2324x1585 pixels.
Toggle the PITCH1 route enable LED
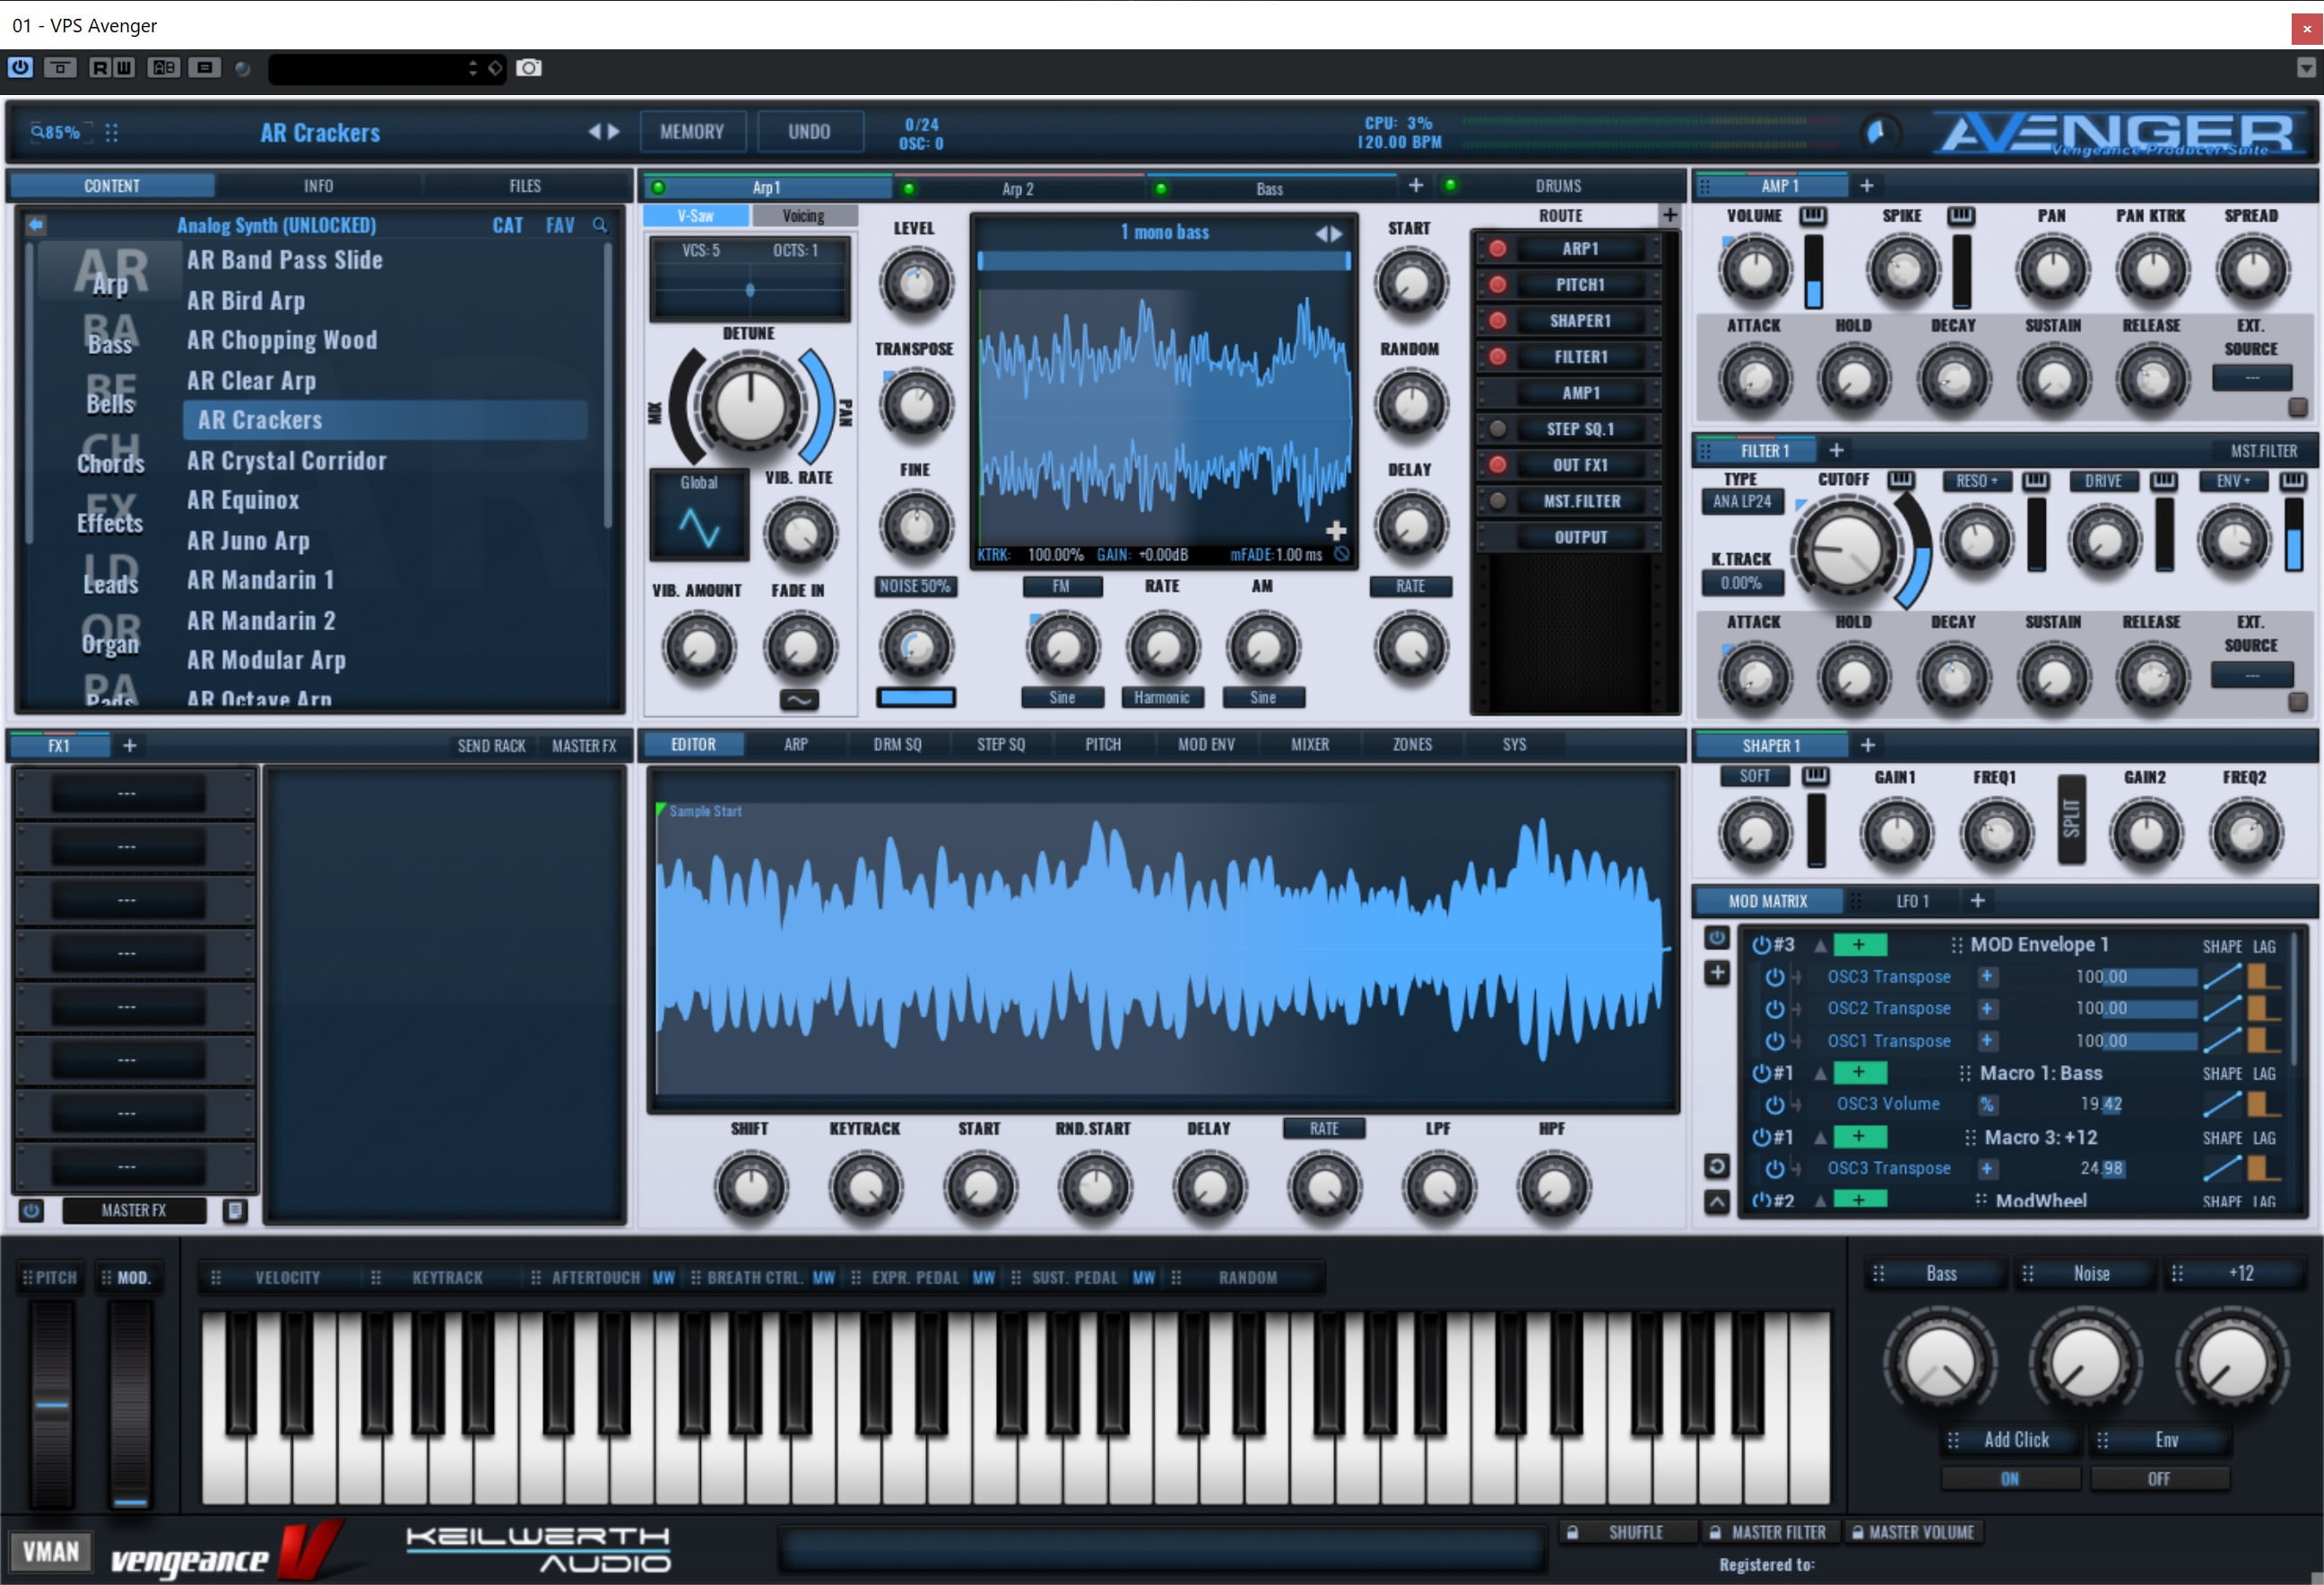pos(1497,285)
